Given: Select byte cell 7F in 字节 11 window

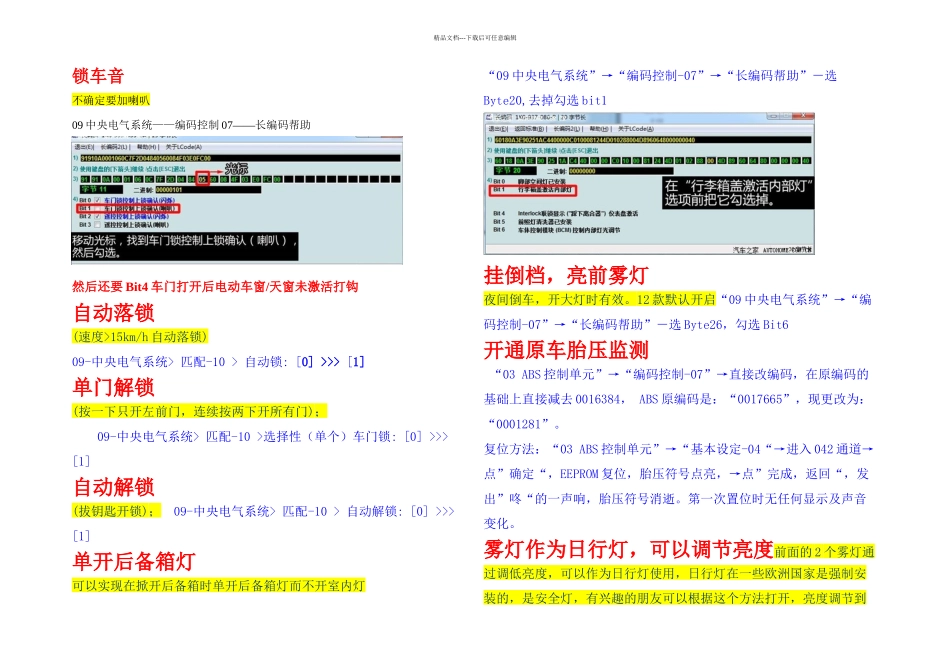Looking at the screenshot, I should [160, 179].
